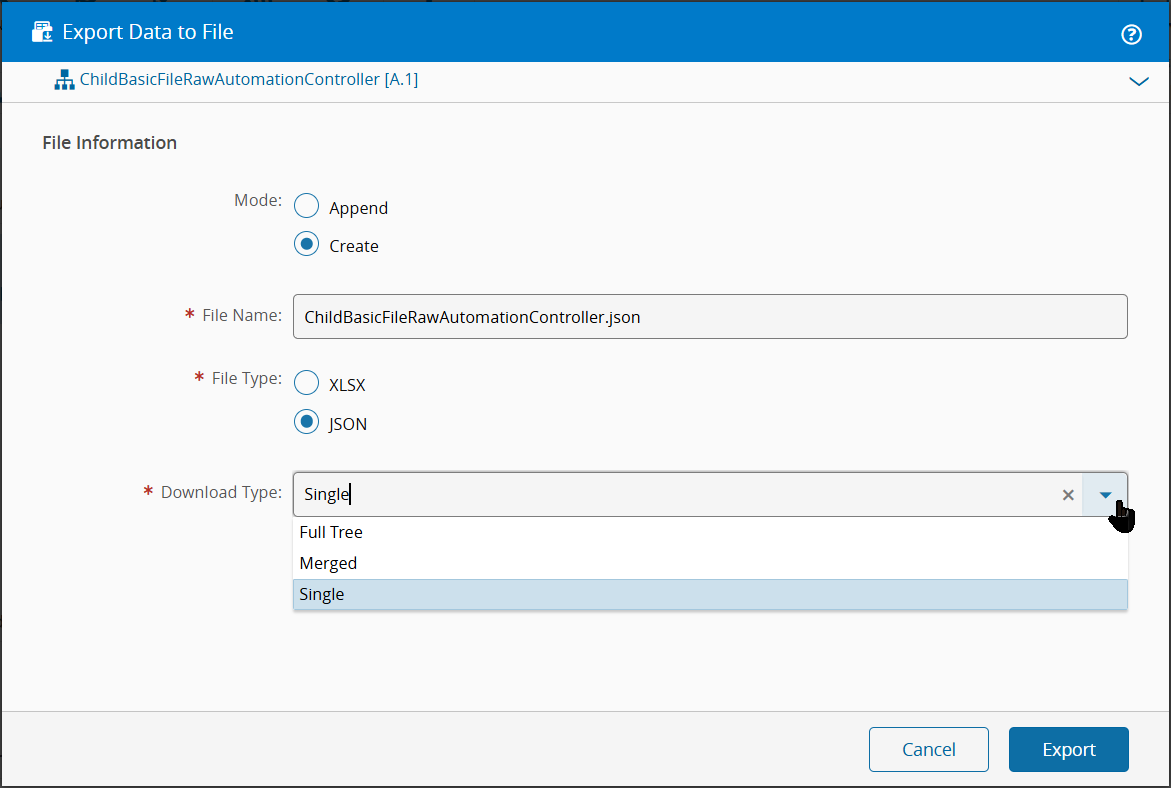The image size is (1171, 788).
Task: Choose JSON as the file type
Action: click(x=306, y=423)
